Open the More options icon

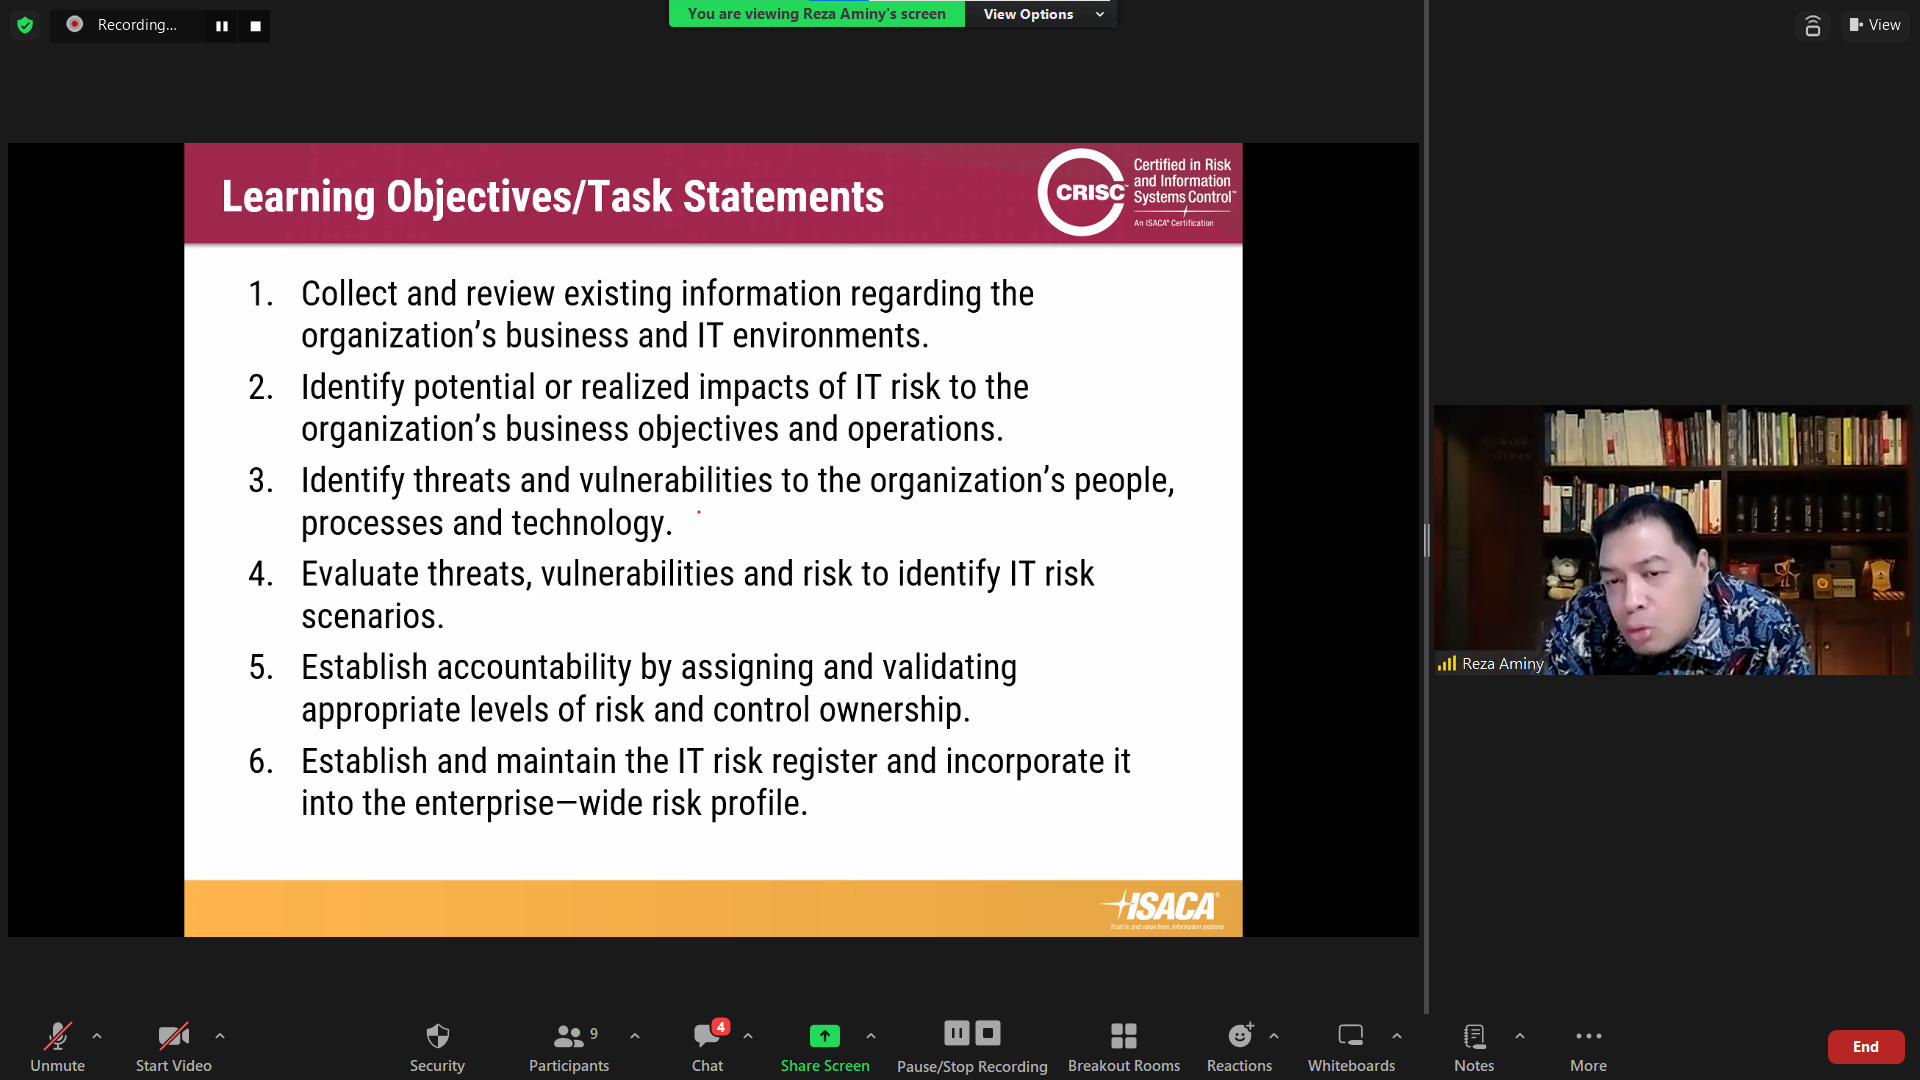(1588, 1037)
